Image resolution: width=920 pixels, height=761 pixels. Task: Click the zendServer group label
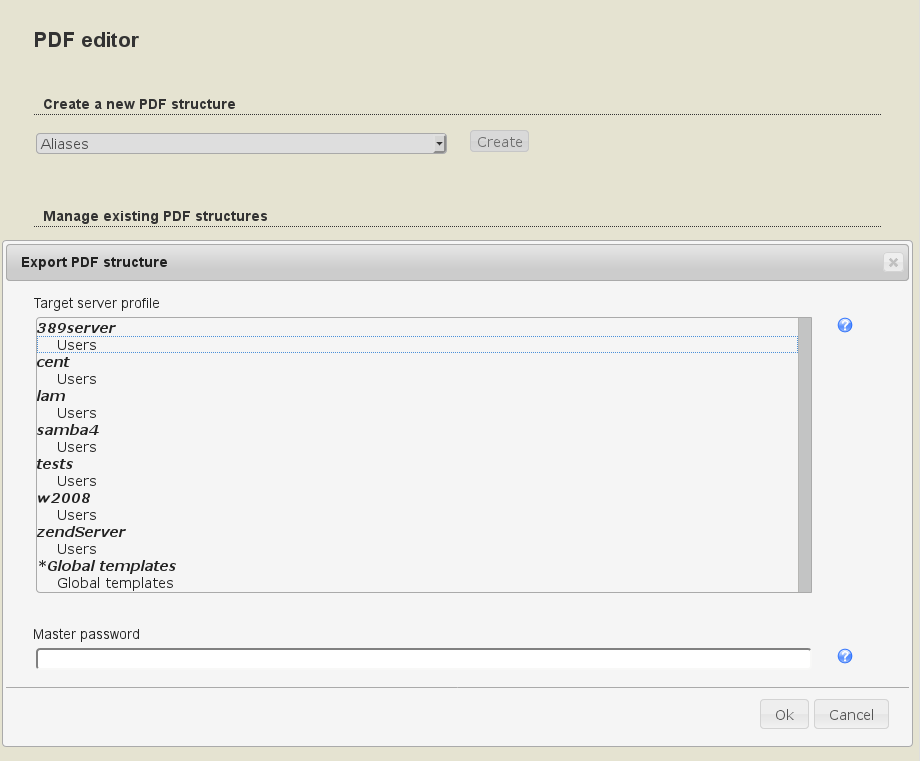(81, 532)
